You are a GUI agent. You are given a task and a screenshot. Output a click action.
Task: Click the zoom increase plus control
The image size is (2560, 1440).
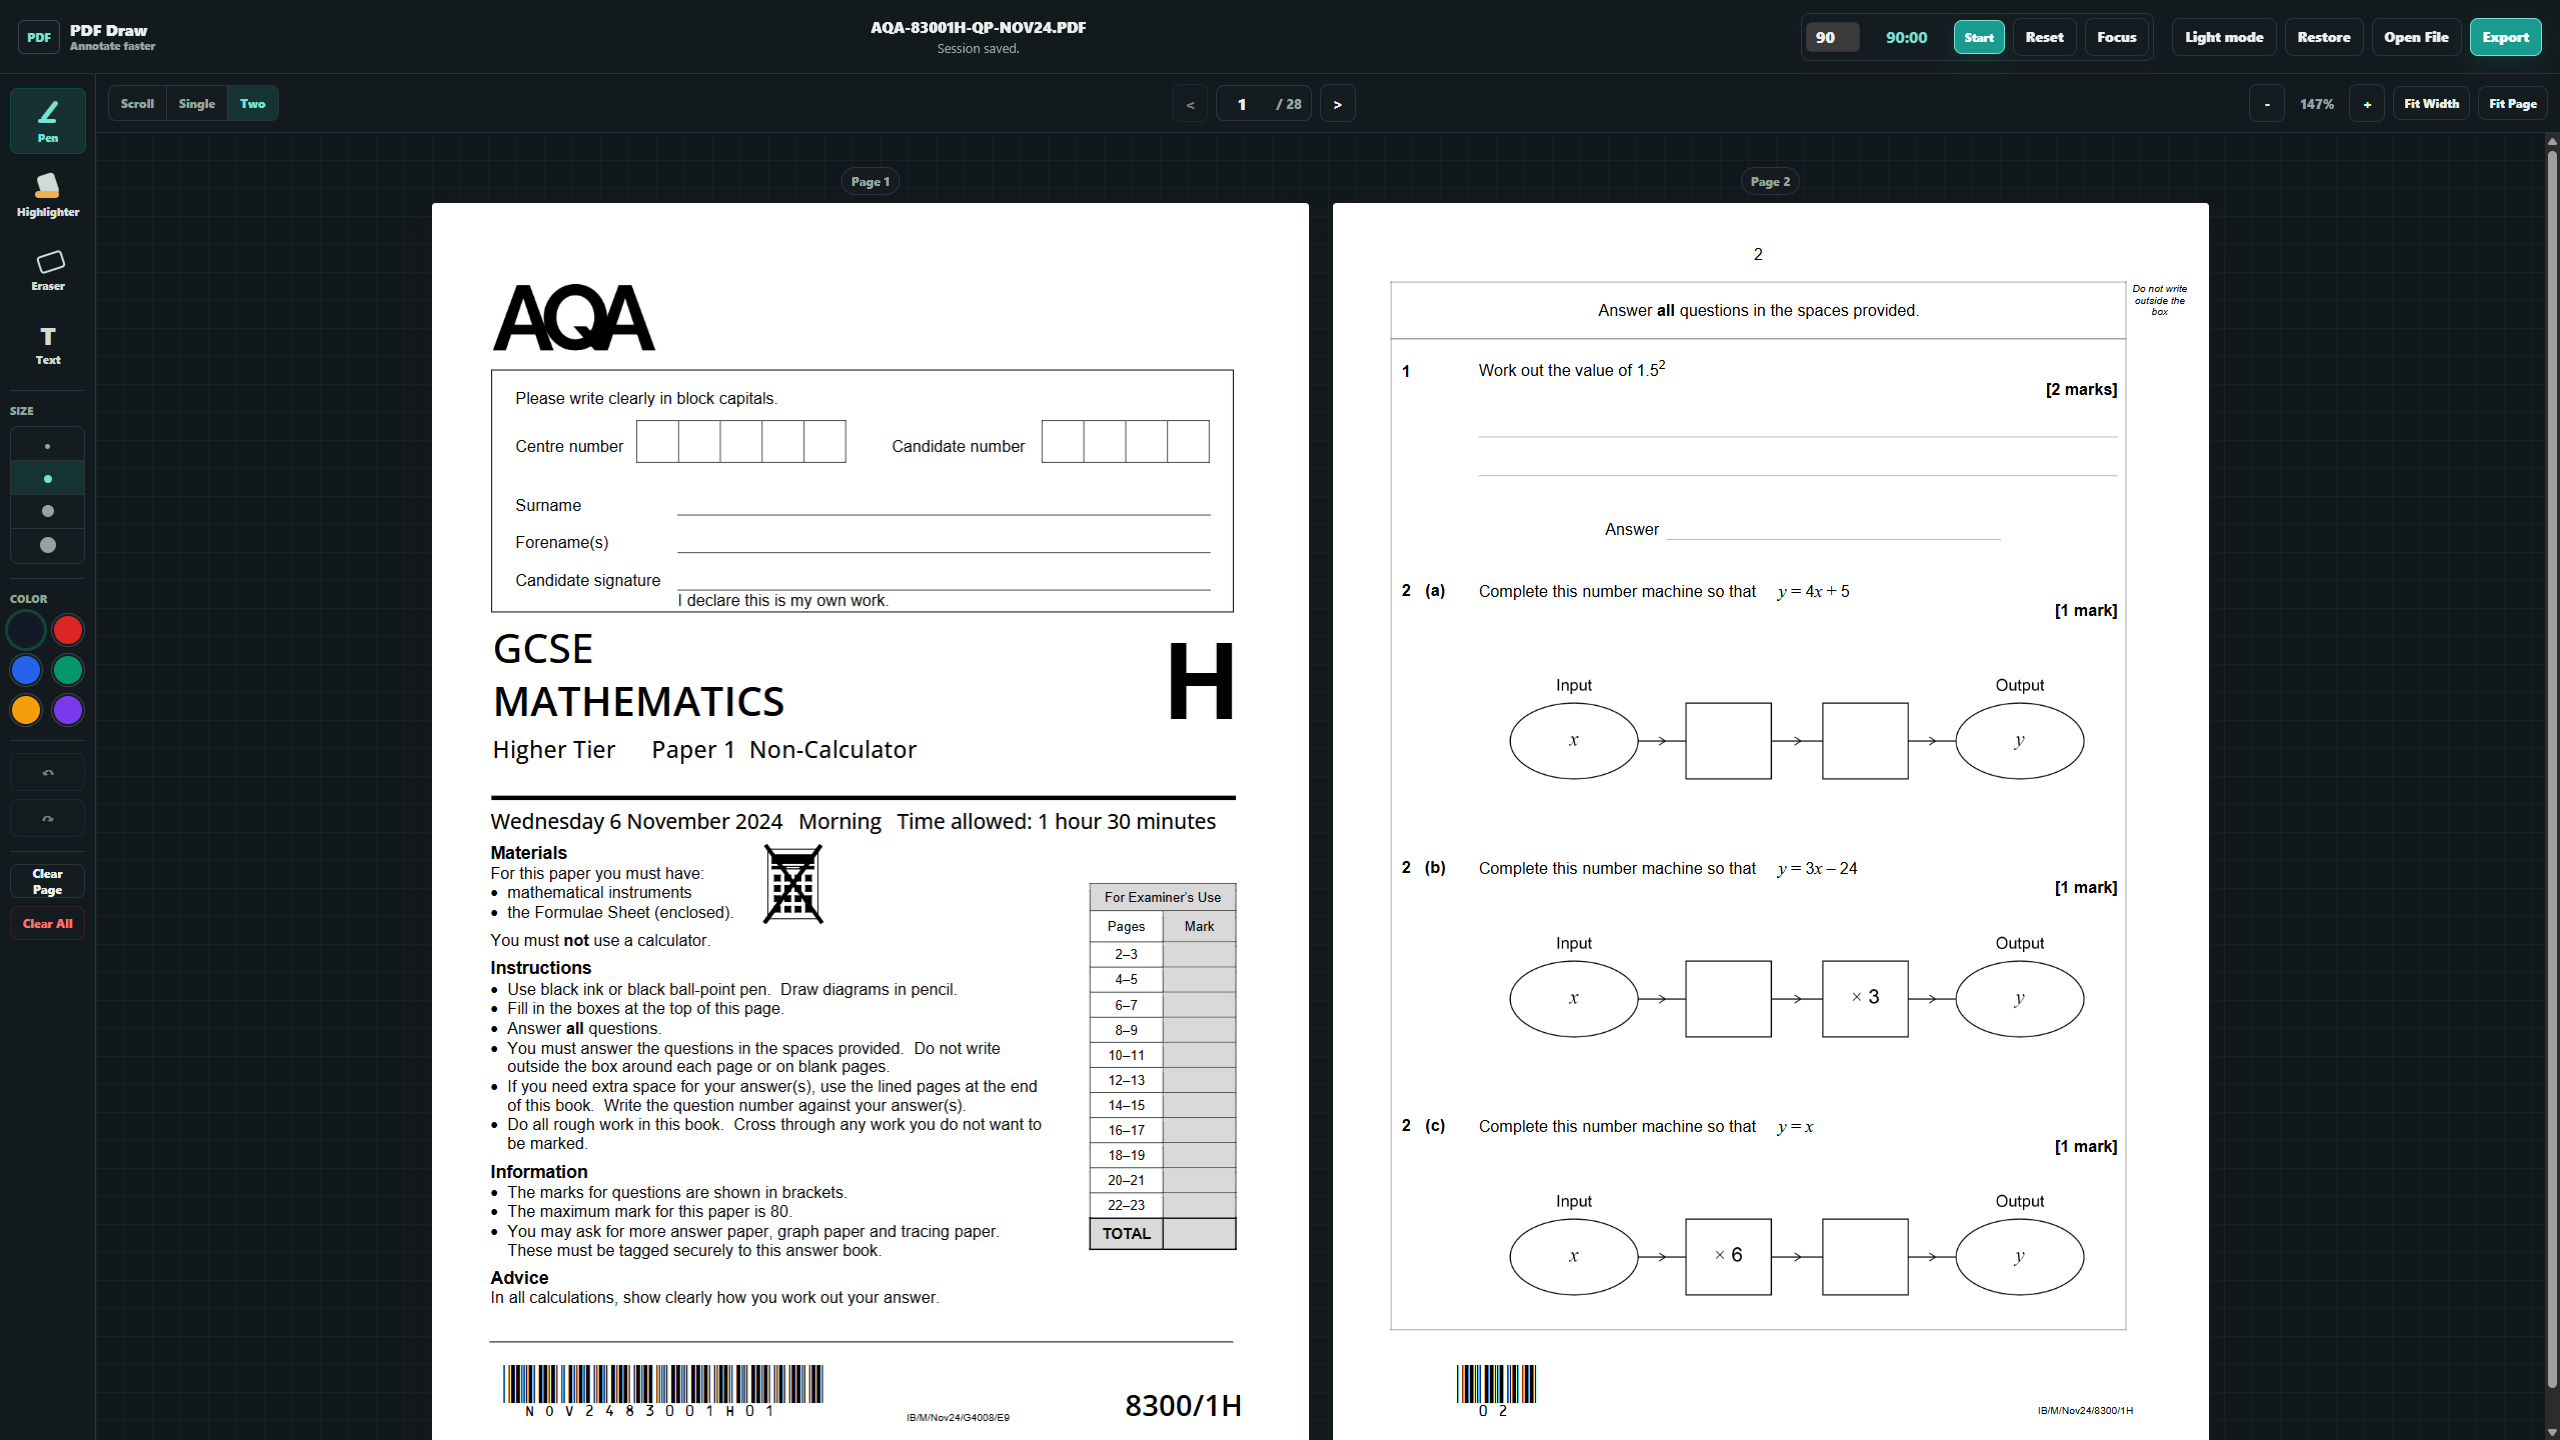[x=2366, y=103]
